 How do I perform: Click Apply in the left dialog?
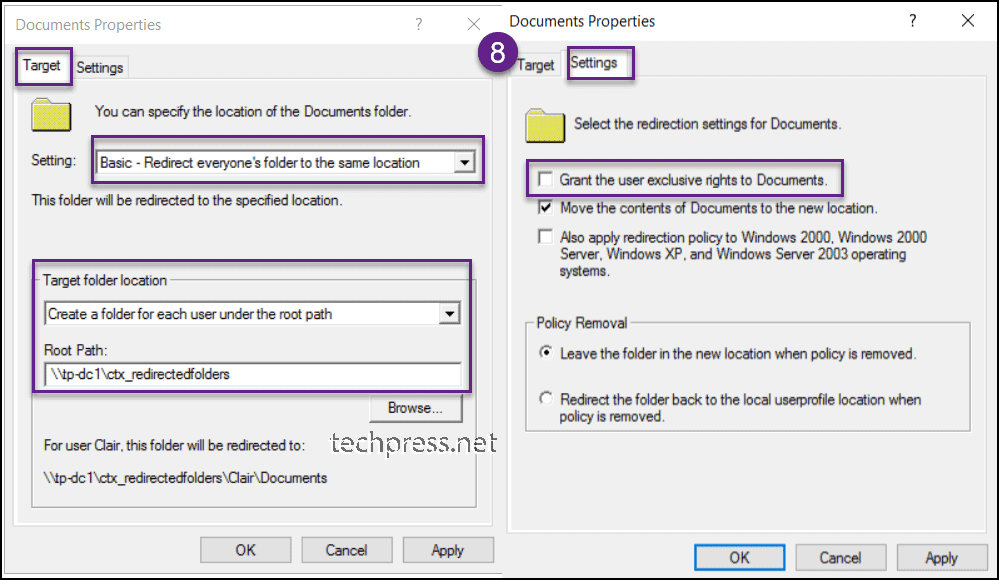tap(447, 550)
